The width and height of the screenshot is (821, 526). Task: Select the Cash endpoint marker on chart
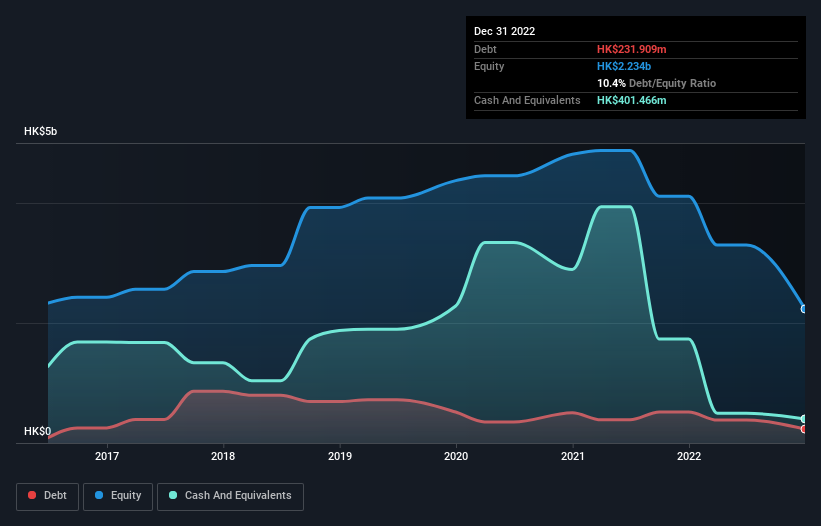[804, 419]
